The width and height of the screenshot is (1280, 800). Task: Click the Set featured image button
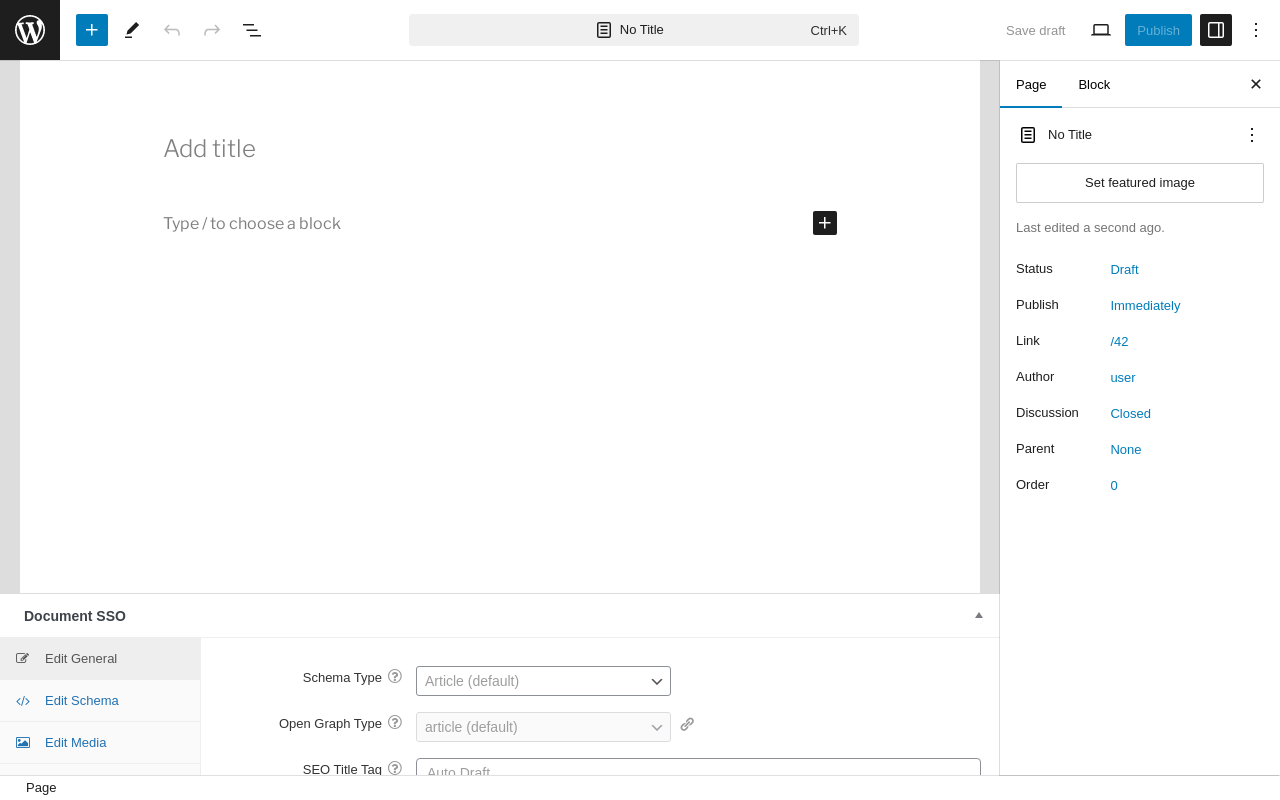click(x=1140, y=183)
